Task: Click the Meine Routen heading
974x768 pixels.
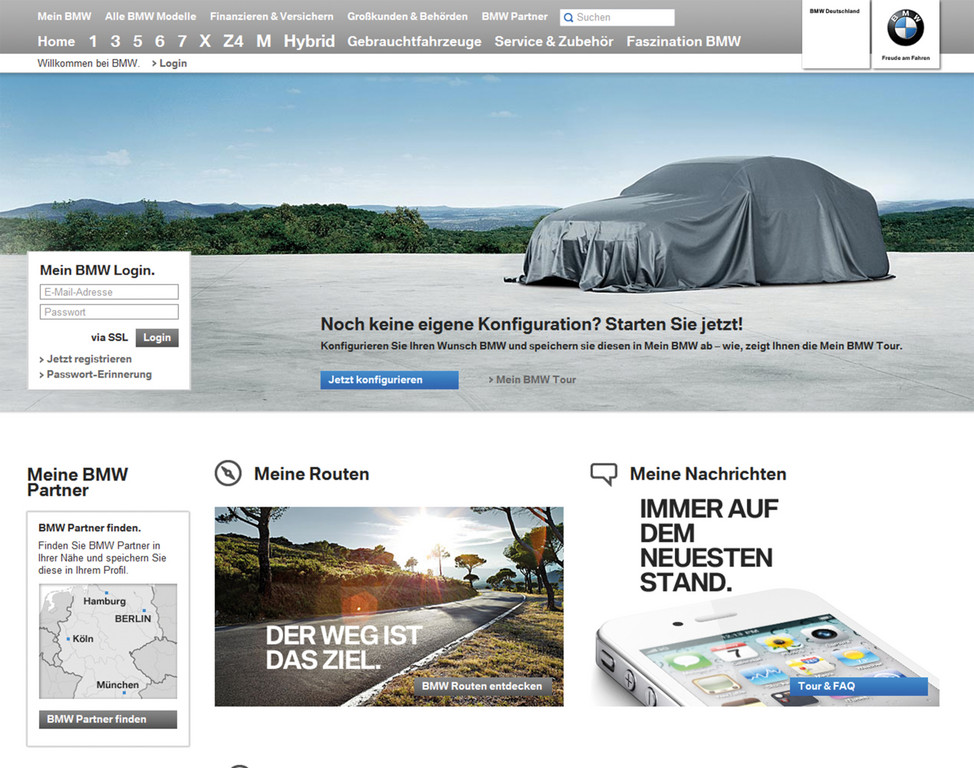Action: tap(311, 474)
